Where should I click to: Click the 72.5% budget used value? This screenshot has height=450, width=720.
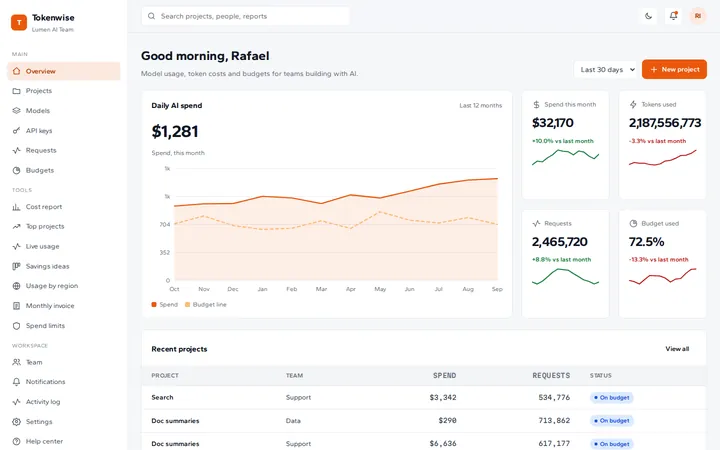pos(647,242)
